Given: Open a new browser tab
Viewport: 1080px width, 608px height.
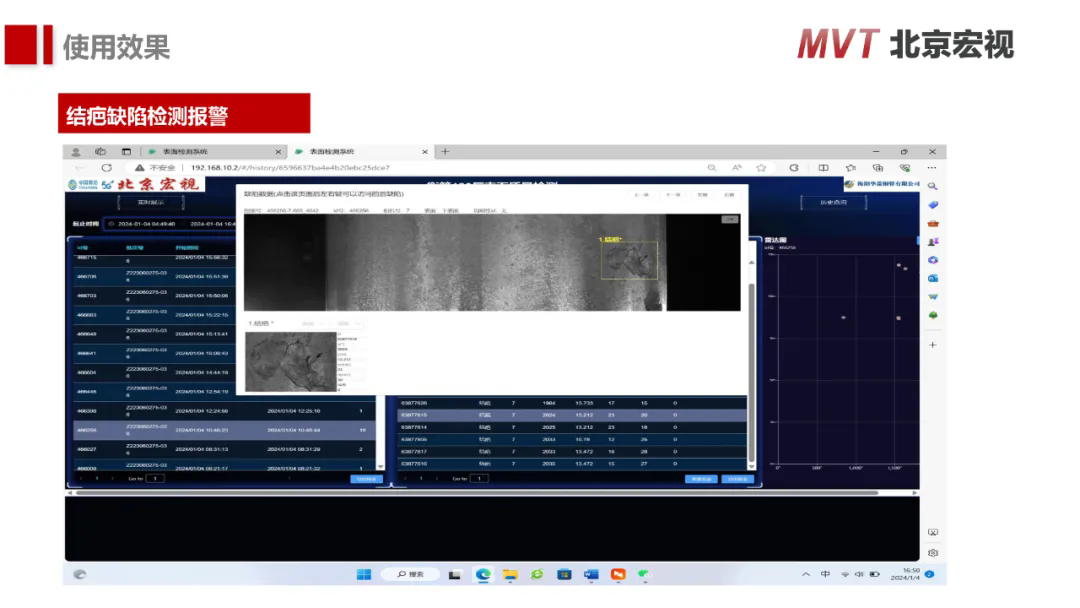Looking at the screenshot, I should click(445, 152).
